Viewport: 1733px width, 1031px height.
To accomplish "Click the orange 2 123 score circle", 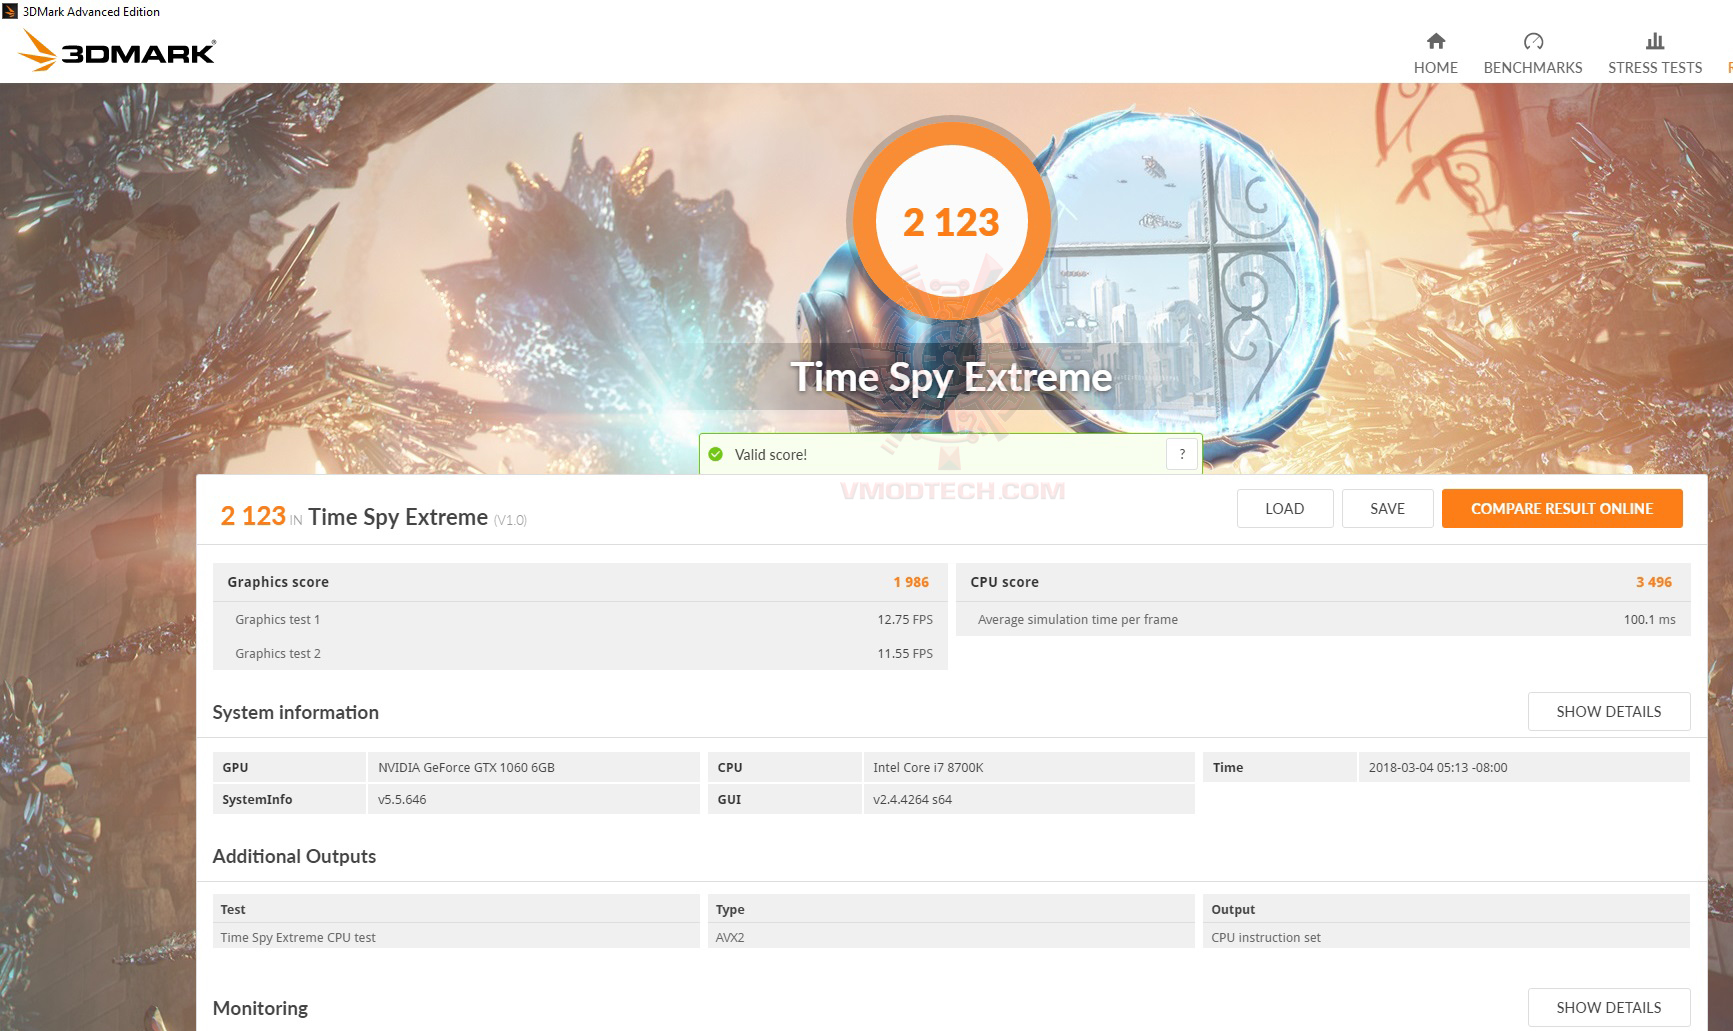I will (x=951, y=221).
